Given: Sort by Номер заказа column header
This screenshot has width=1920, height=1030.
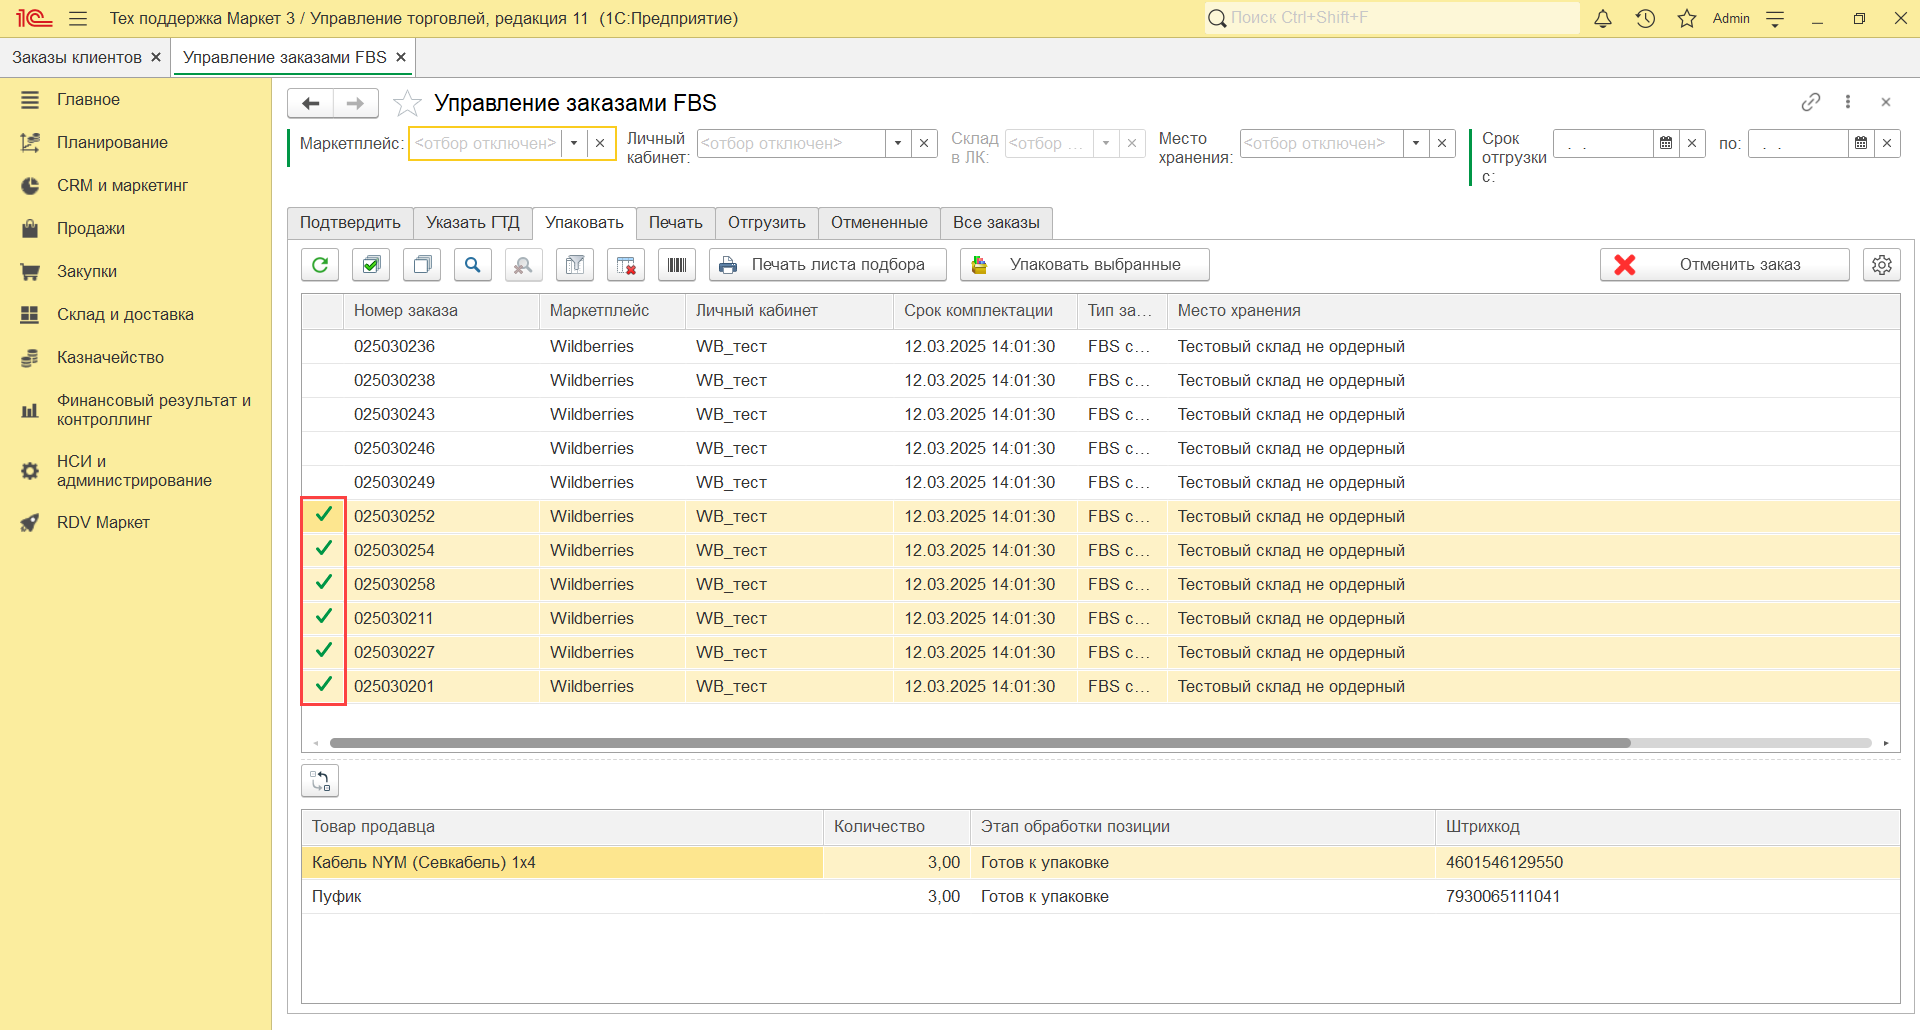Looking at the screenshot, I should click(440, 311).
